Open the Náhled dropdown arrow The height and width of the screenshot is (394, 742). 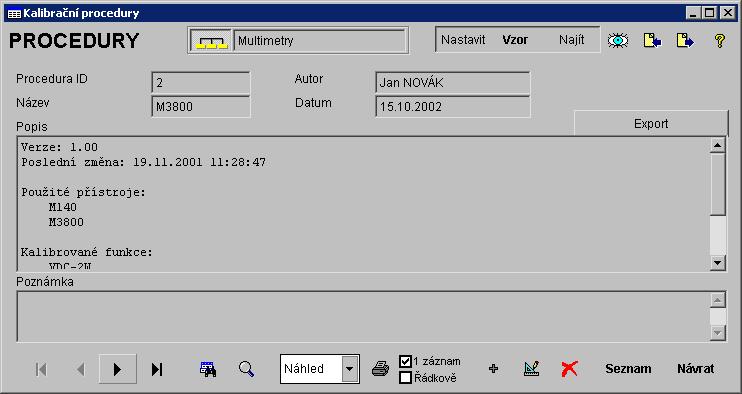click(350, 369)
